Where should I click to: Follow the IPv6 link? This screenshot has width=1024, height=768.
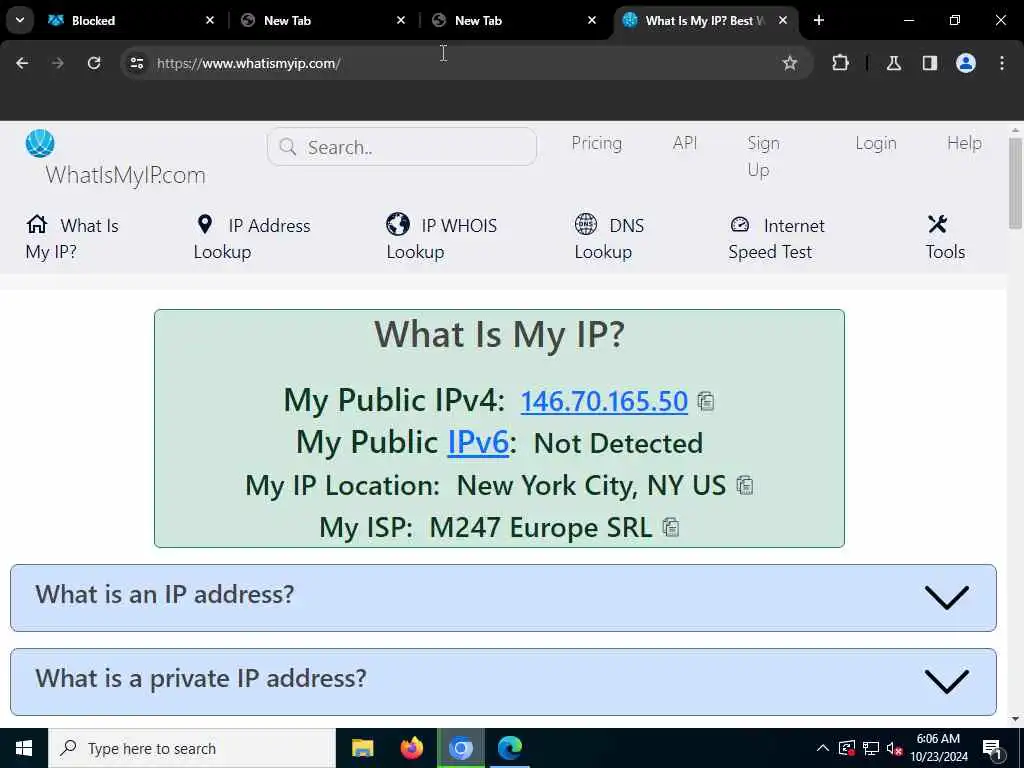(478, 442)
